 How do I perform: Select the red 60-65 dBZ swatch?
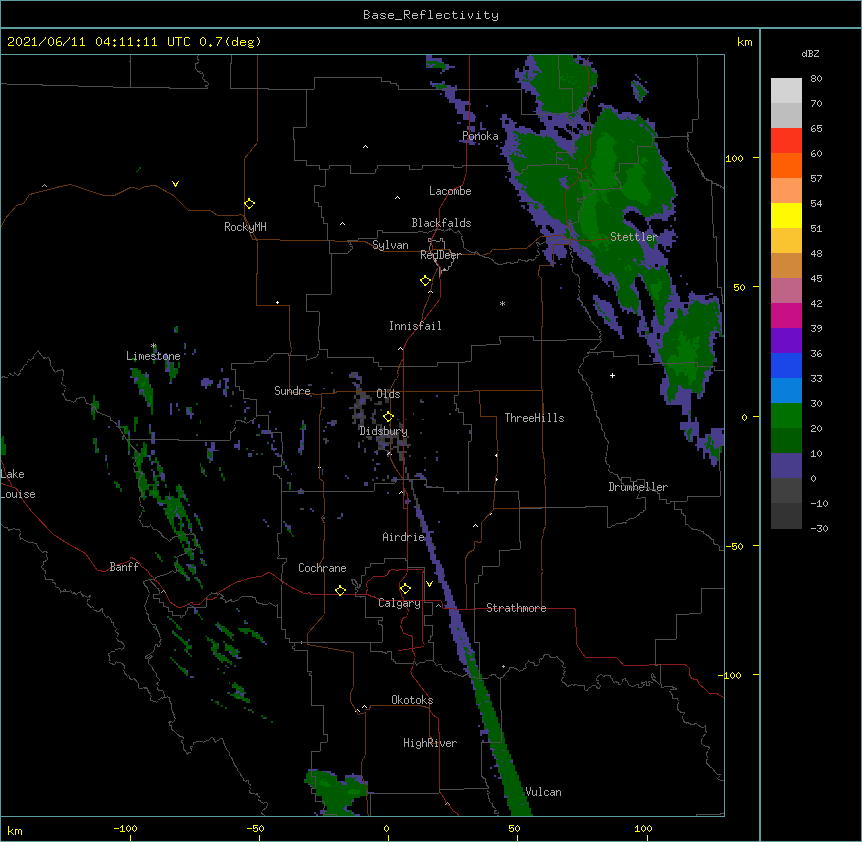[x=786, y=141]
